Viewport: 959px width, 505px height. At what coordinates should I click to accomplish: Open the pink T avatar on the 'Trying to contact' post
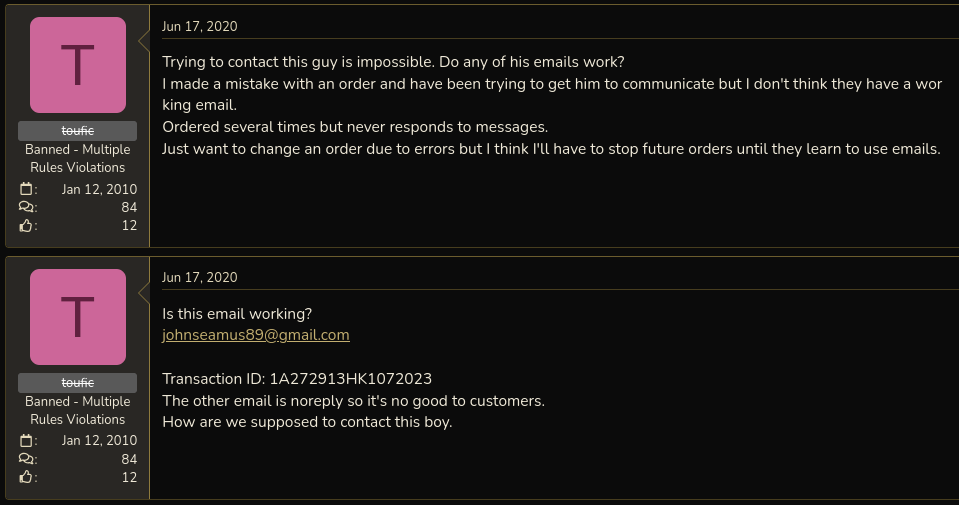point(78,65)
